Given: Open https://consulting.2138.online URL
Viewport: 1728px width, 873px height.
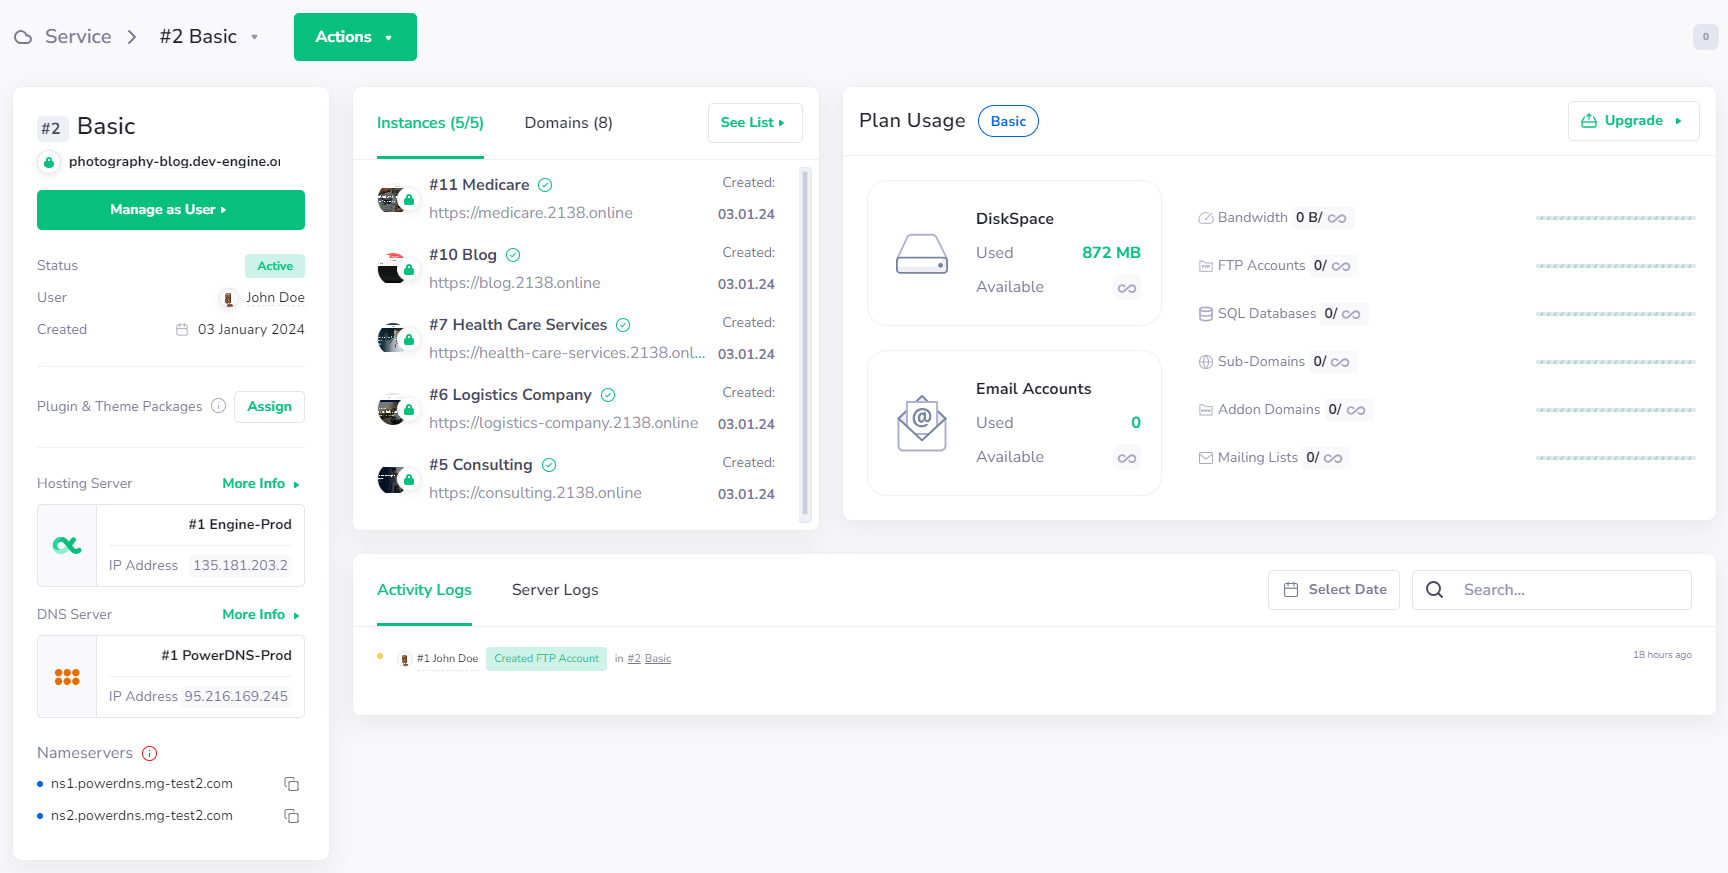Looking at the screenshot, I should (535, 493).
